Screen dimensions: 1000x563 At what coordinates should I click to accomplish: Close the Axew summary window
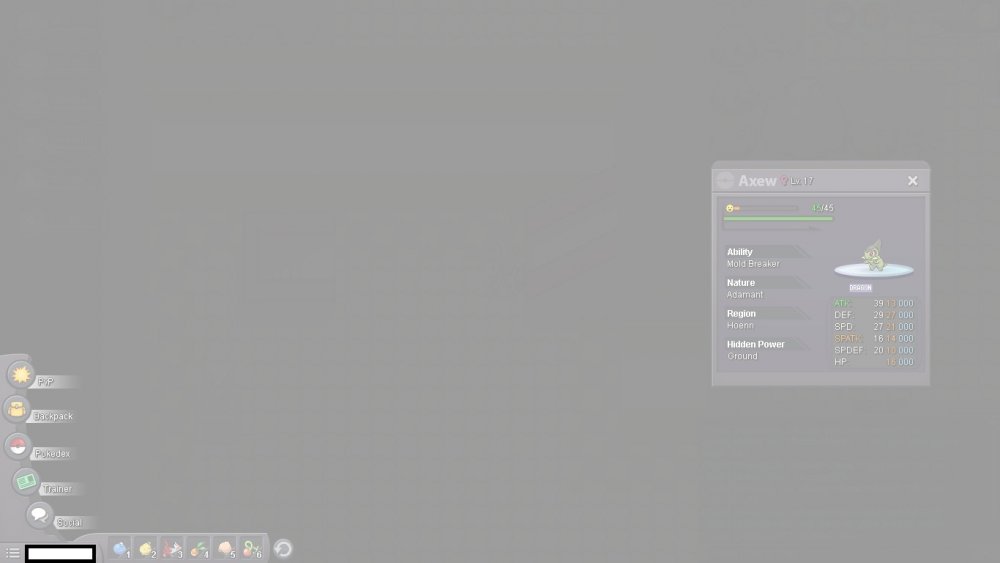[x=912, y=181]
